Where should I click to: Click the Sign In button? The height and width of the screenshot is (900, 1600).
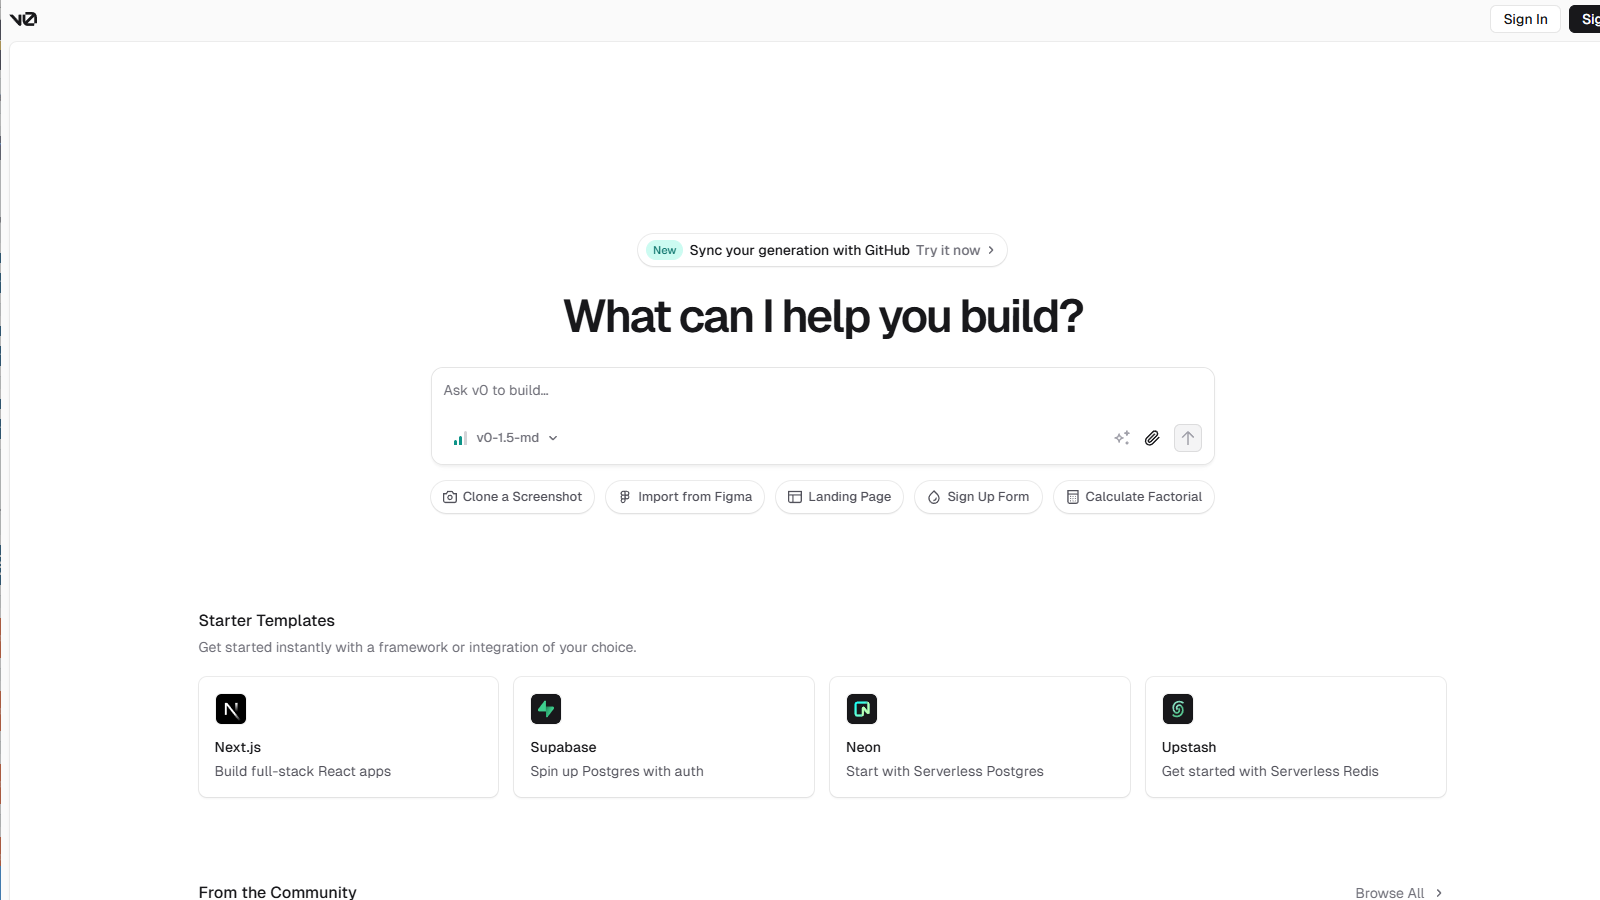(x=1525, y=18)
